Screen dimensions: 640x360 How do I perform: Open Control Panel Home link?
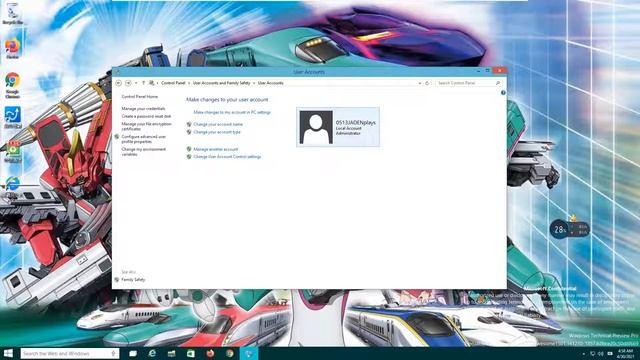(140, 97)
